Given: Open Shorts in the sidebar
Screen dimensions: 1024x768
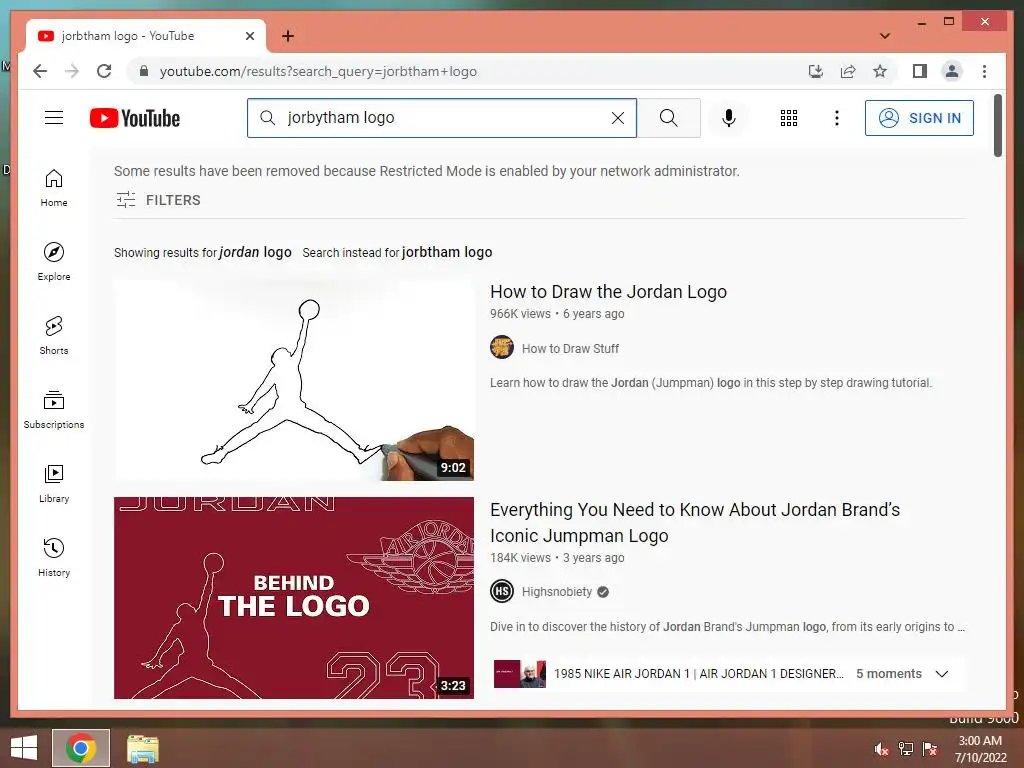Looking at the screenshot, I should coord(54,336).
